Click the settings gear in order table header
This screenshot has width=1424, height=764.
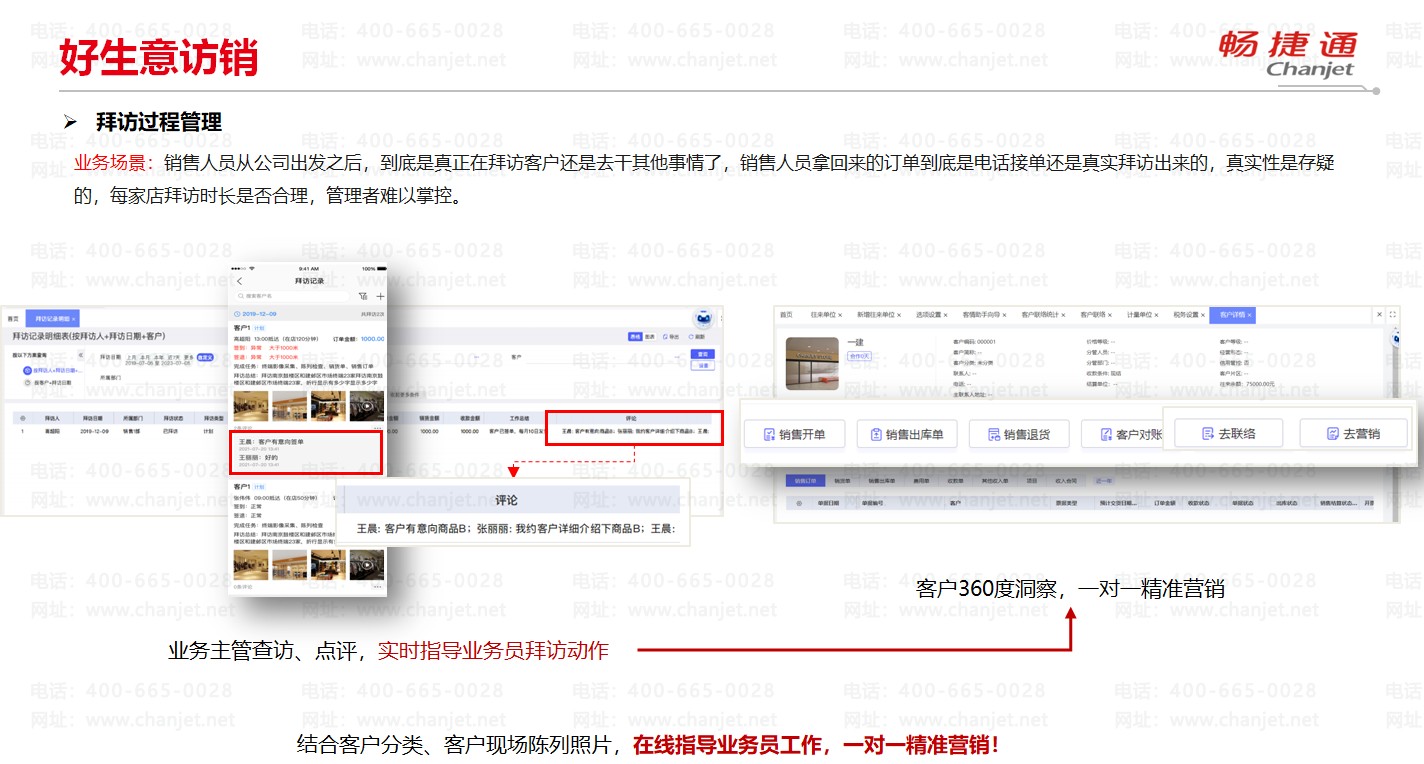(x=798, y=503)
